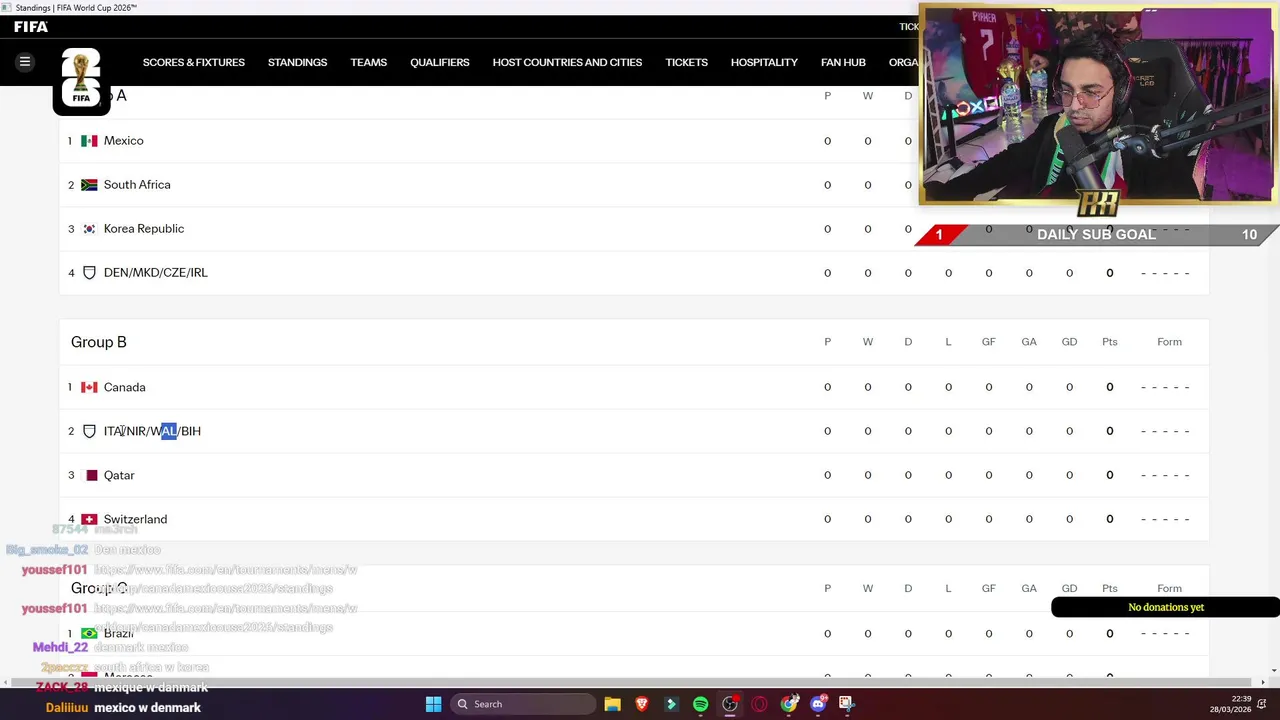
Task: Launch Brave browser from the taskbar
Action: point(642,704)
